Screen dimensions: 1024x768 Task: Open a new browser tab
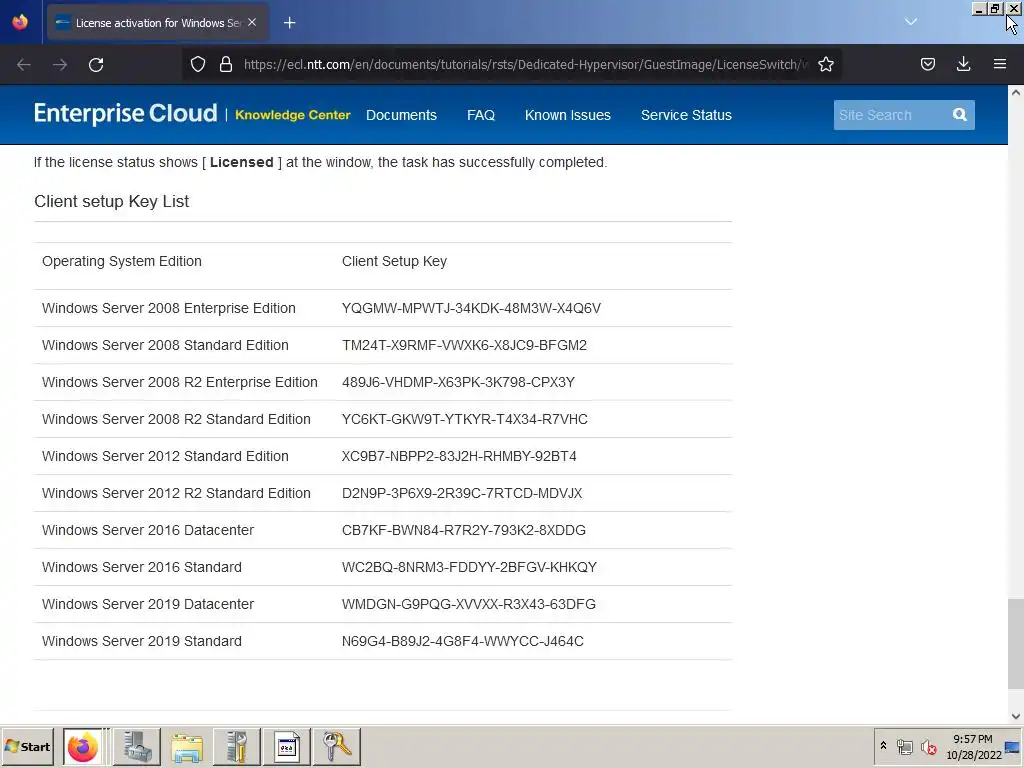289,23
